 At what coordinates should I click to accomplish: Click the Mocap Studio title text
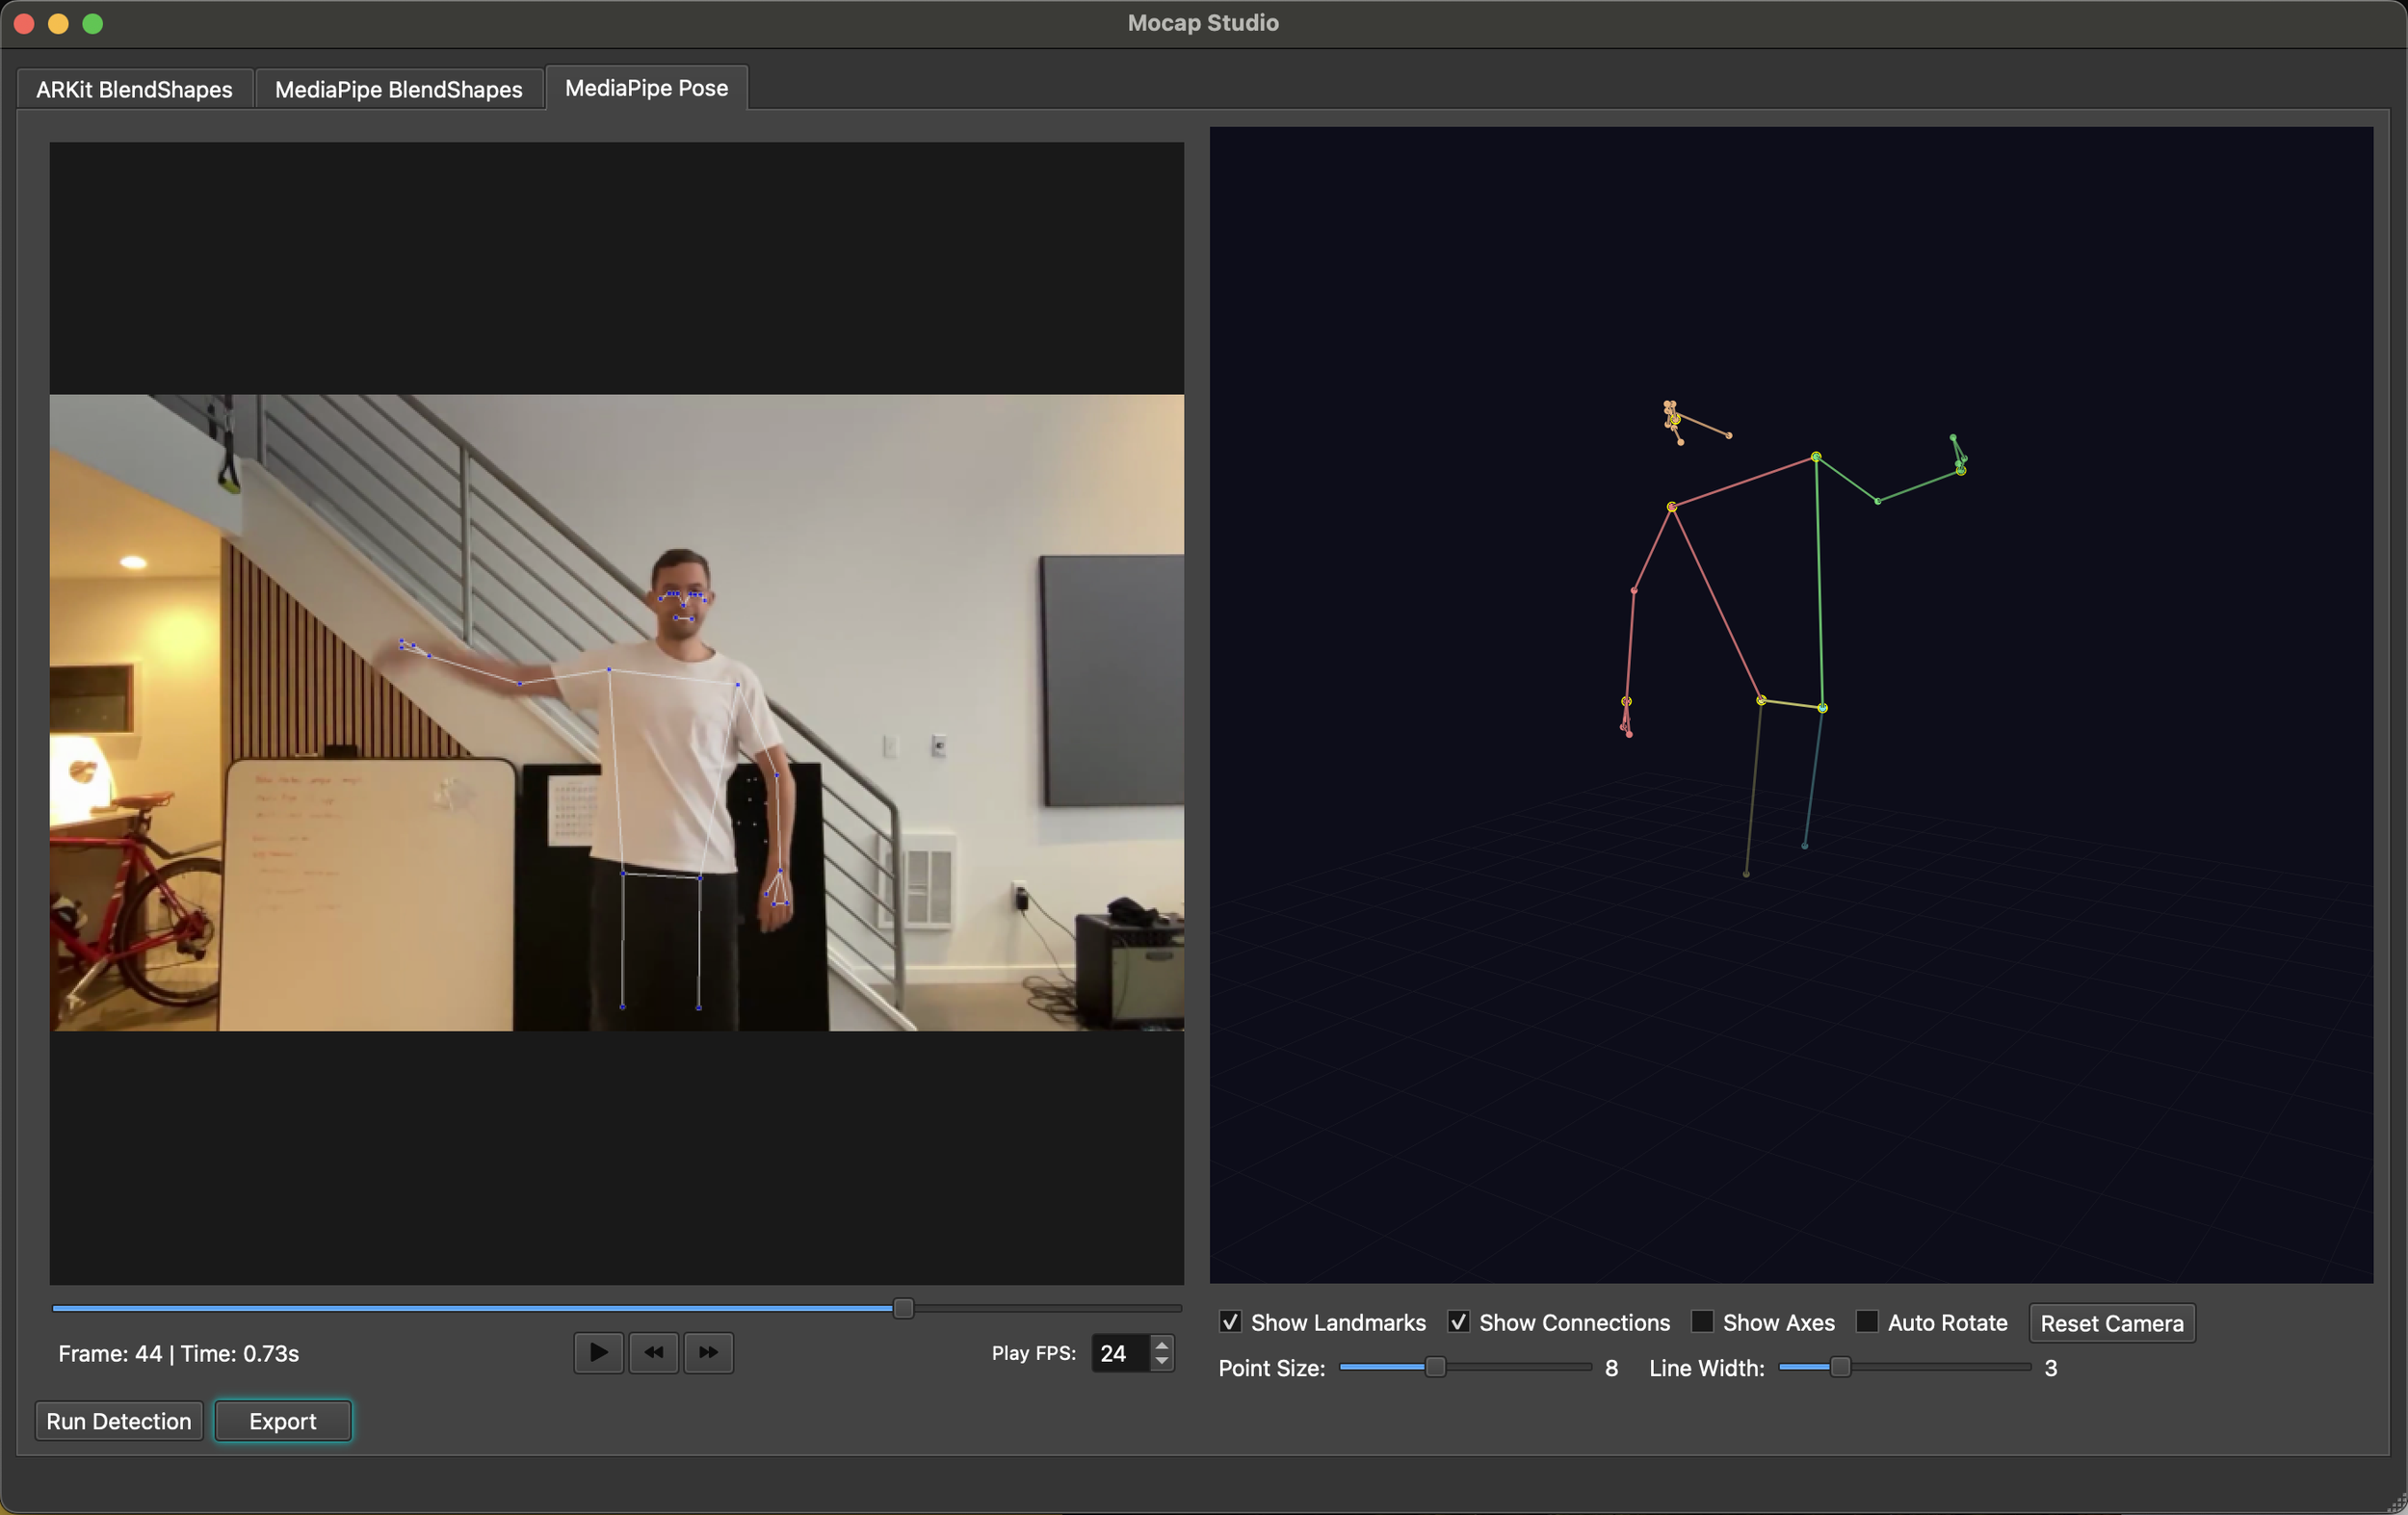(x=1203, y=23)
